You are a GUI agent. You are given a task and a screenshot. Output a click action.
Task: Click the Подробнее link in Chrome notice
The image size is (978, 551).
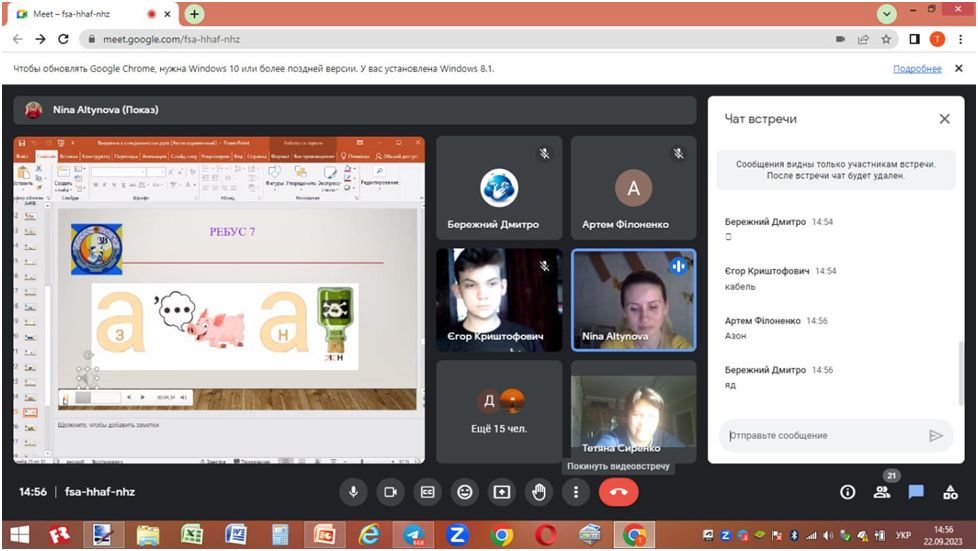click(x=917, y=69)
